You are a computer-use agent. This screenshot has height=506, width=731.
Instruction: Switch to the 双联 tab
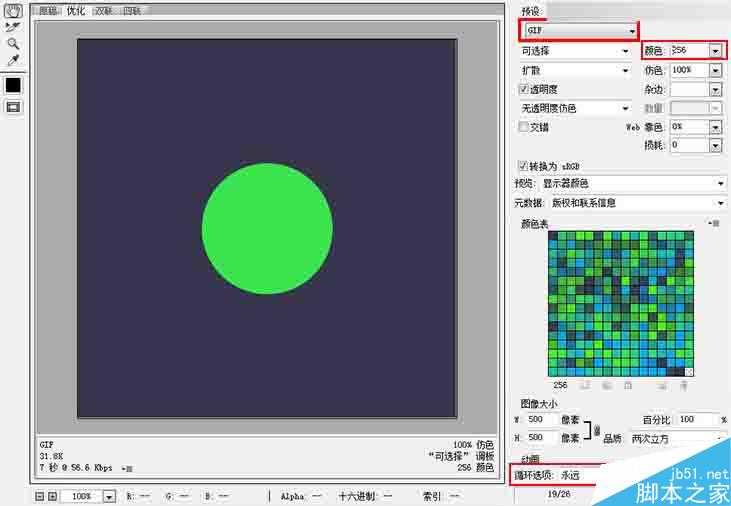[103, 11]
